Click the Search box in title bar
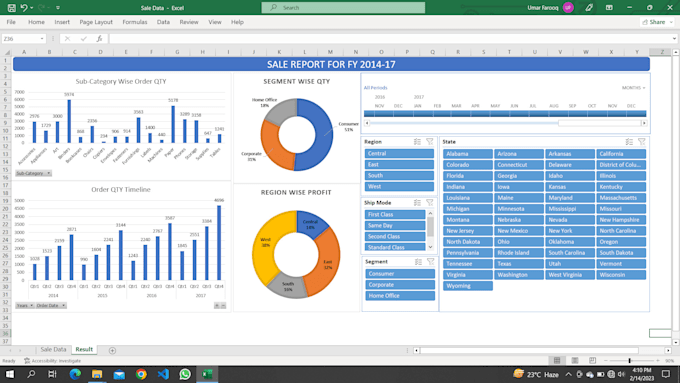This screenshot has height=383, width=680. point(343,7)
